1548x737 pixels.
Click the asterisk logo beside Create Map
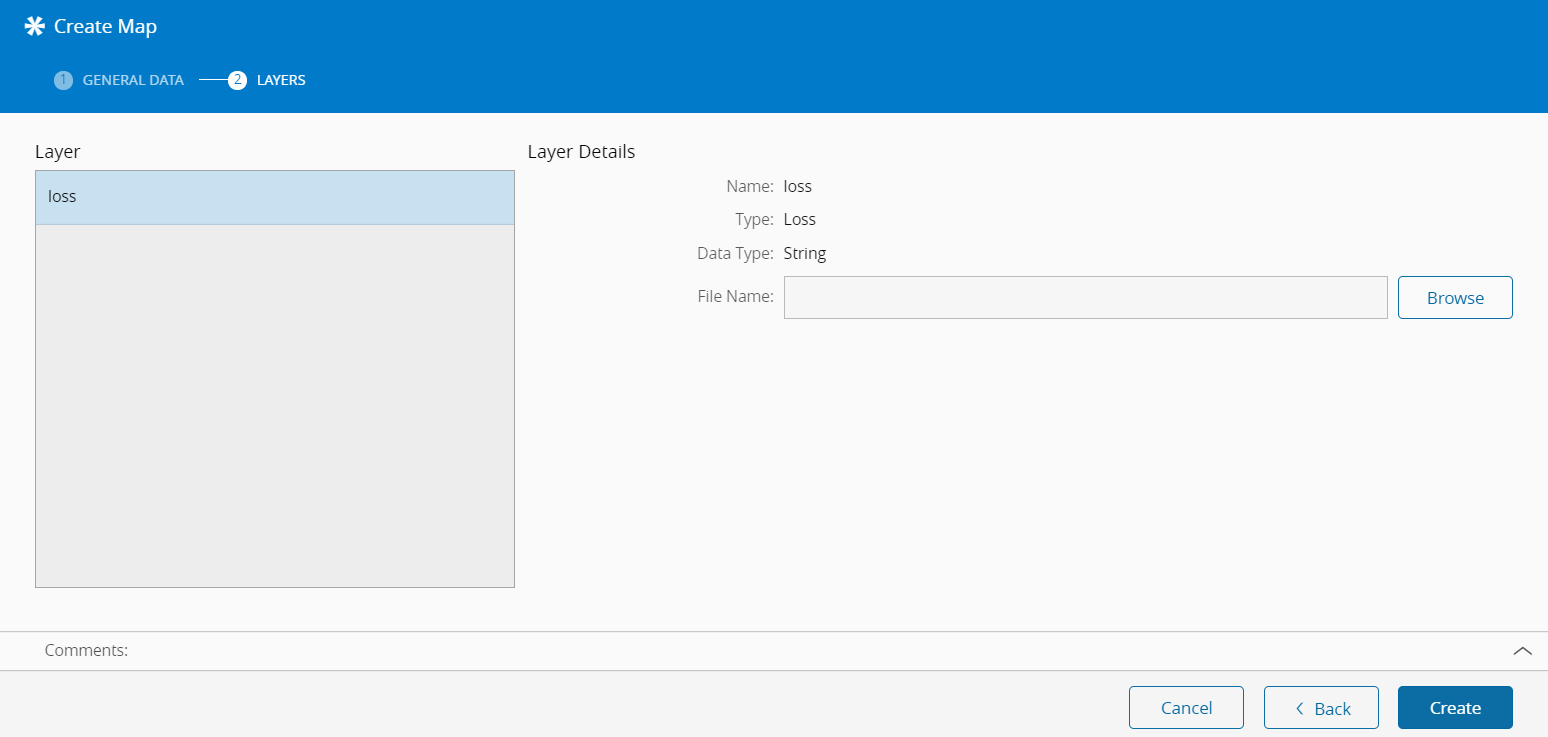coord(35,27)
